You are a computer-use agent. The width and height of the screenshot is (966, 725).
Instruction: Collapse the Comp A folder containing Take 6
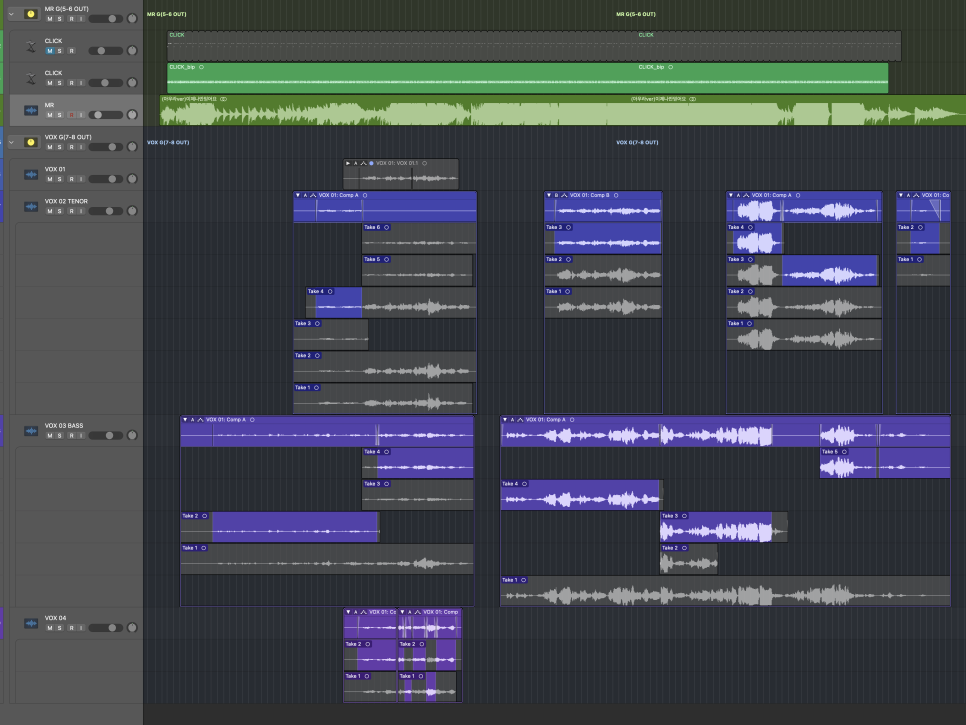tap(298, 195)
